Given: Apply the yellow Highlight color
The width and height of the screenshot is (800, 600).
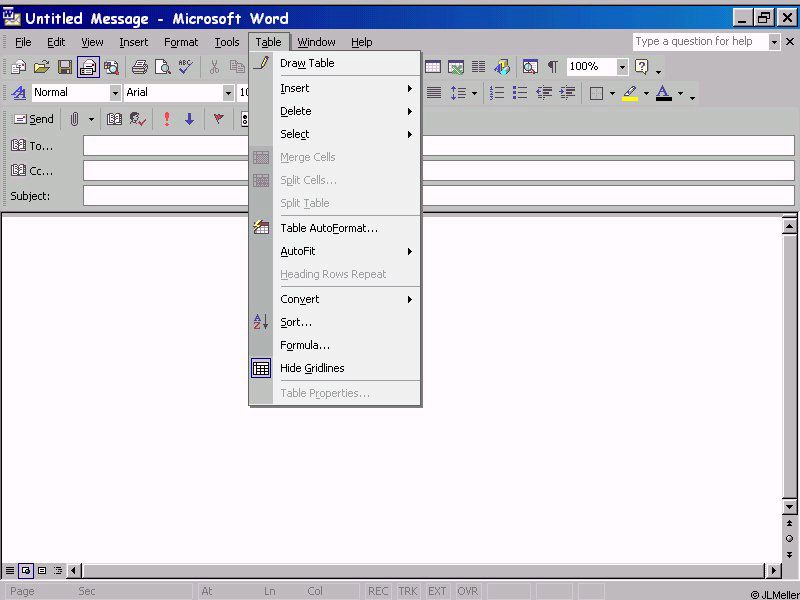Looking at the screenshot, I should coord(629,93).
